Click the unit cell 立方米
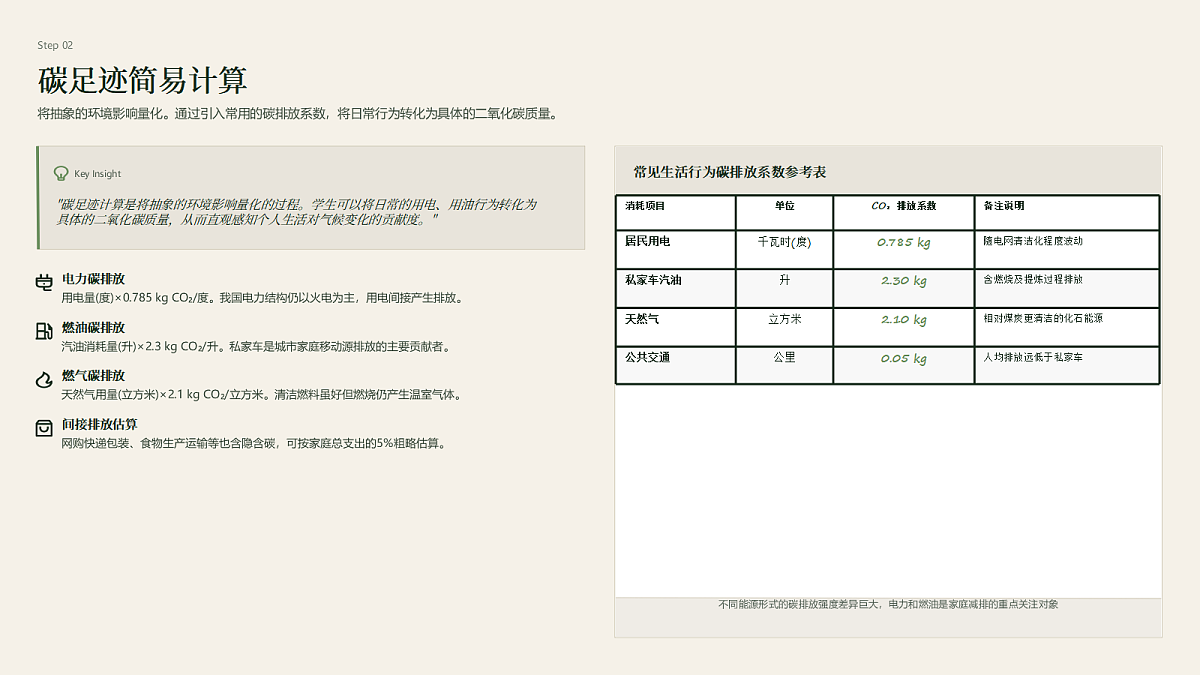Image resolution: width=1200 pixels, height=675 pixels. click(x=785, y=319)
